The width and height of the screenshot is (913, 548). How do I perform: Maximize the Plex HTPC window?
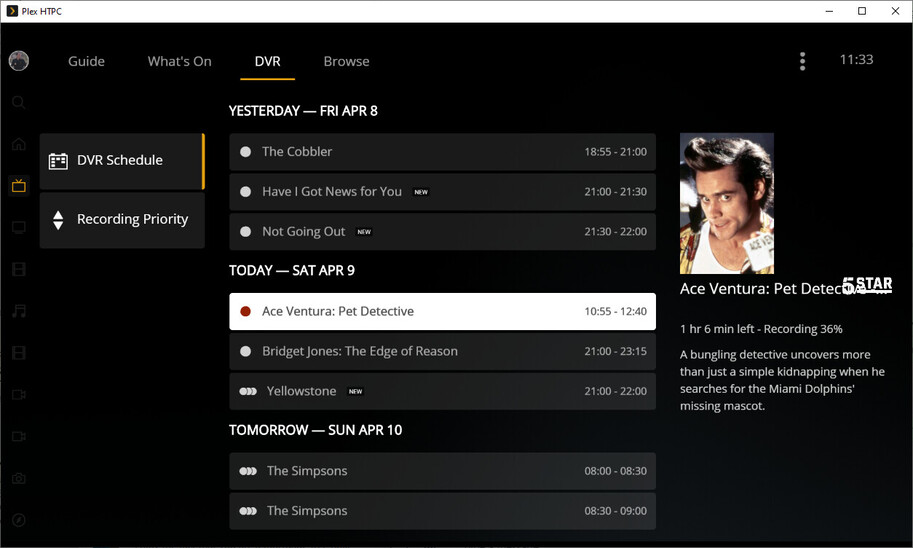pos(862,11)
